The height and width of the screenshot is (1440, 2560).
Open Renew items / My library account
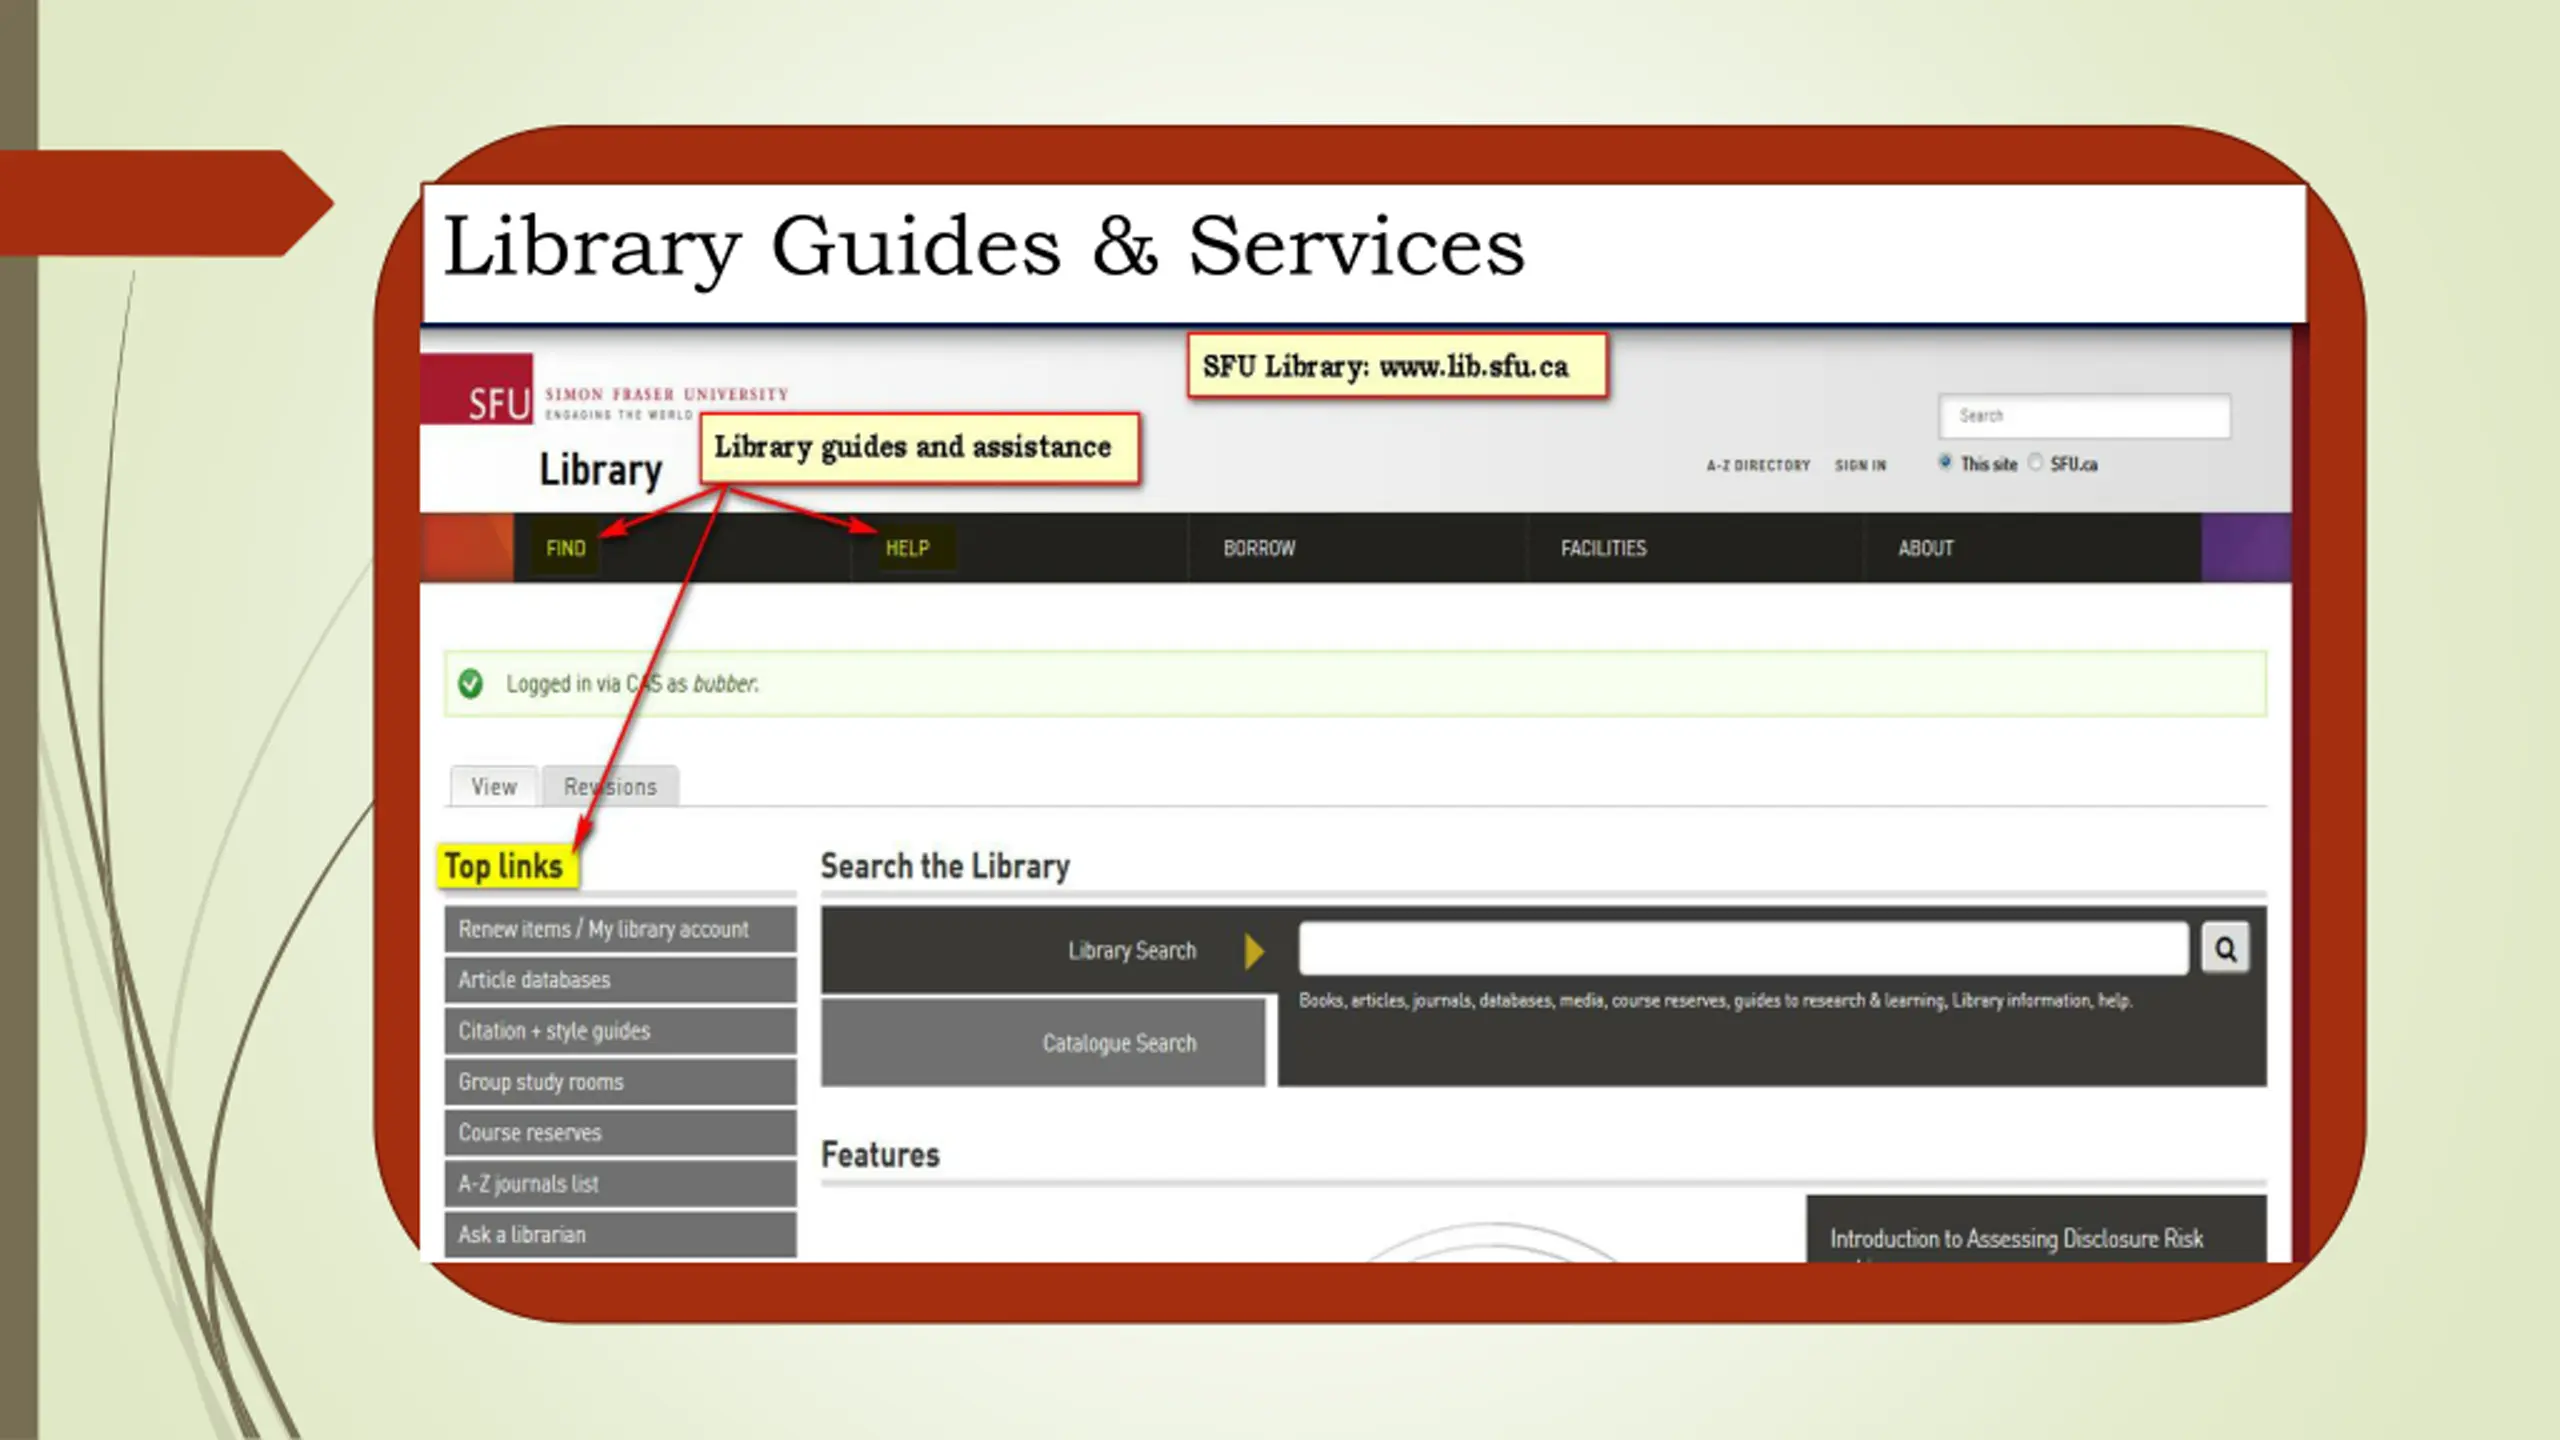[621, 929]
